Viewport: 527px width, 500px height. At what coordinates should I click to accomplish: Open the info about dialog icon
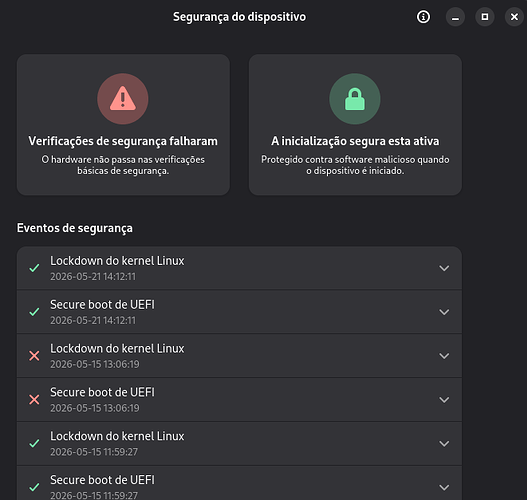click(x=423, y=17)
